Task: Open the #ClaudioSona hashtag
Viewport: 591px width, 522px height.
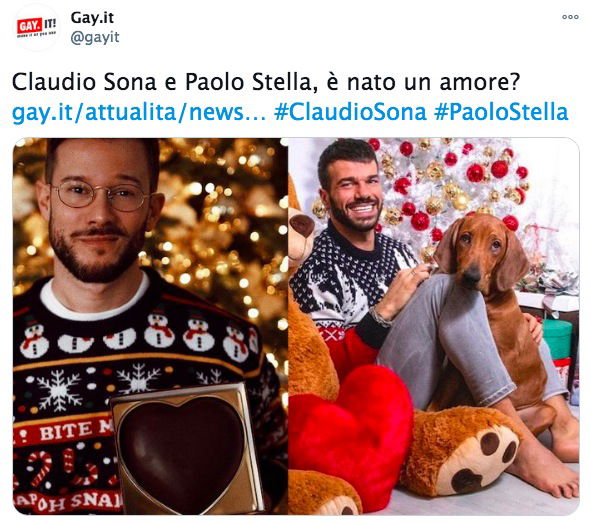Action: [x=351, y=112]
